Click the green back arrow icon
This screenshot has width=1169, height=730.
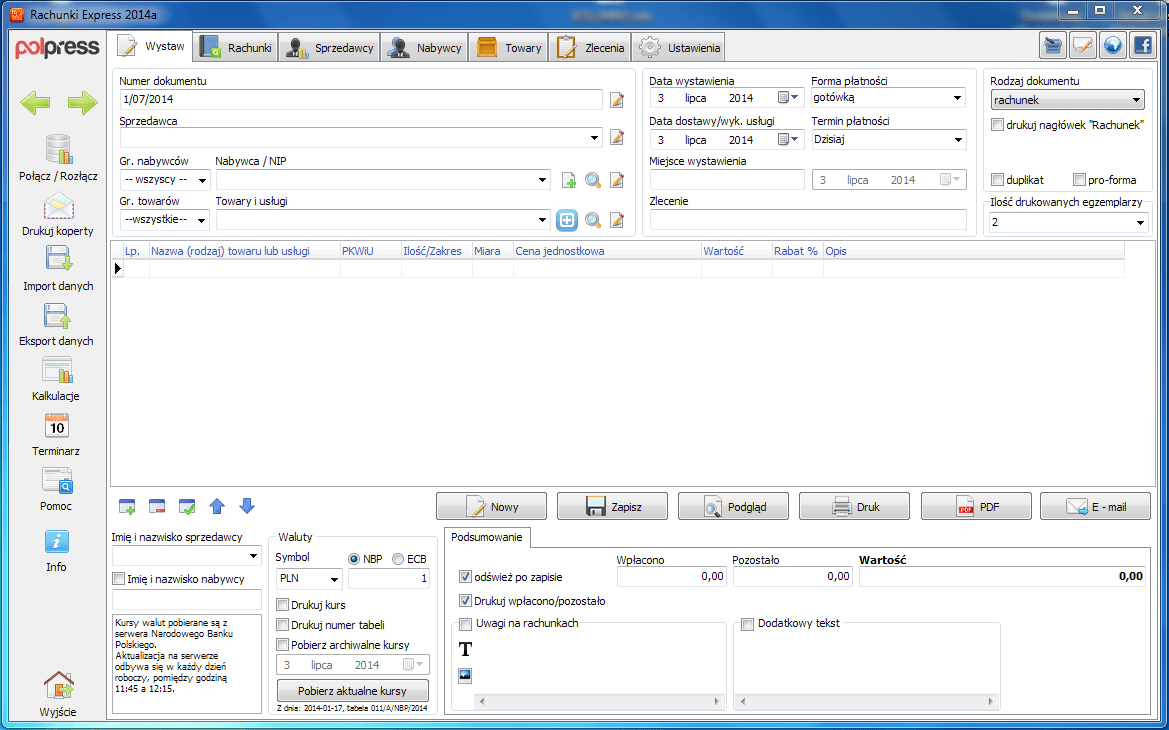(x=35, y=103)
